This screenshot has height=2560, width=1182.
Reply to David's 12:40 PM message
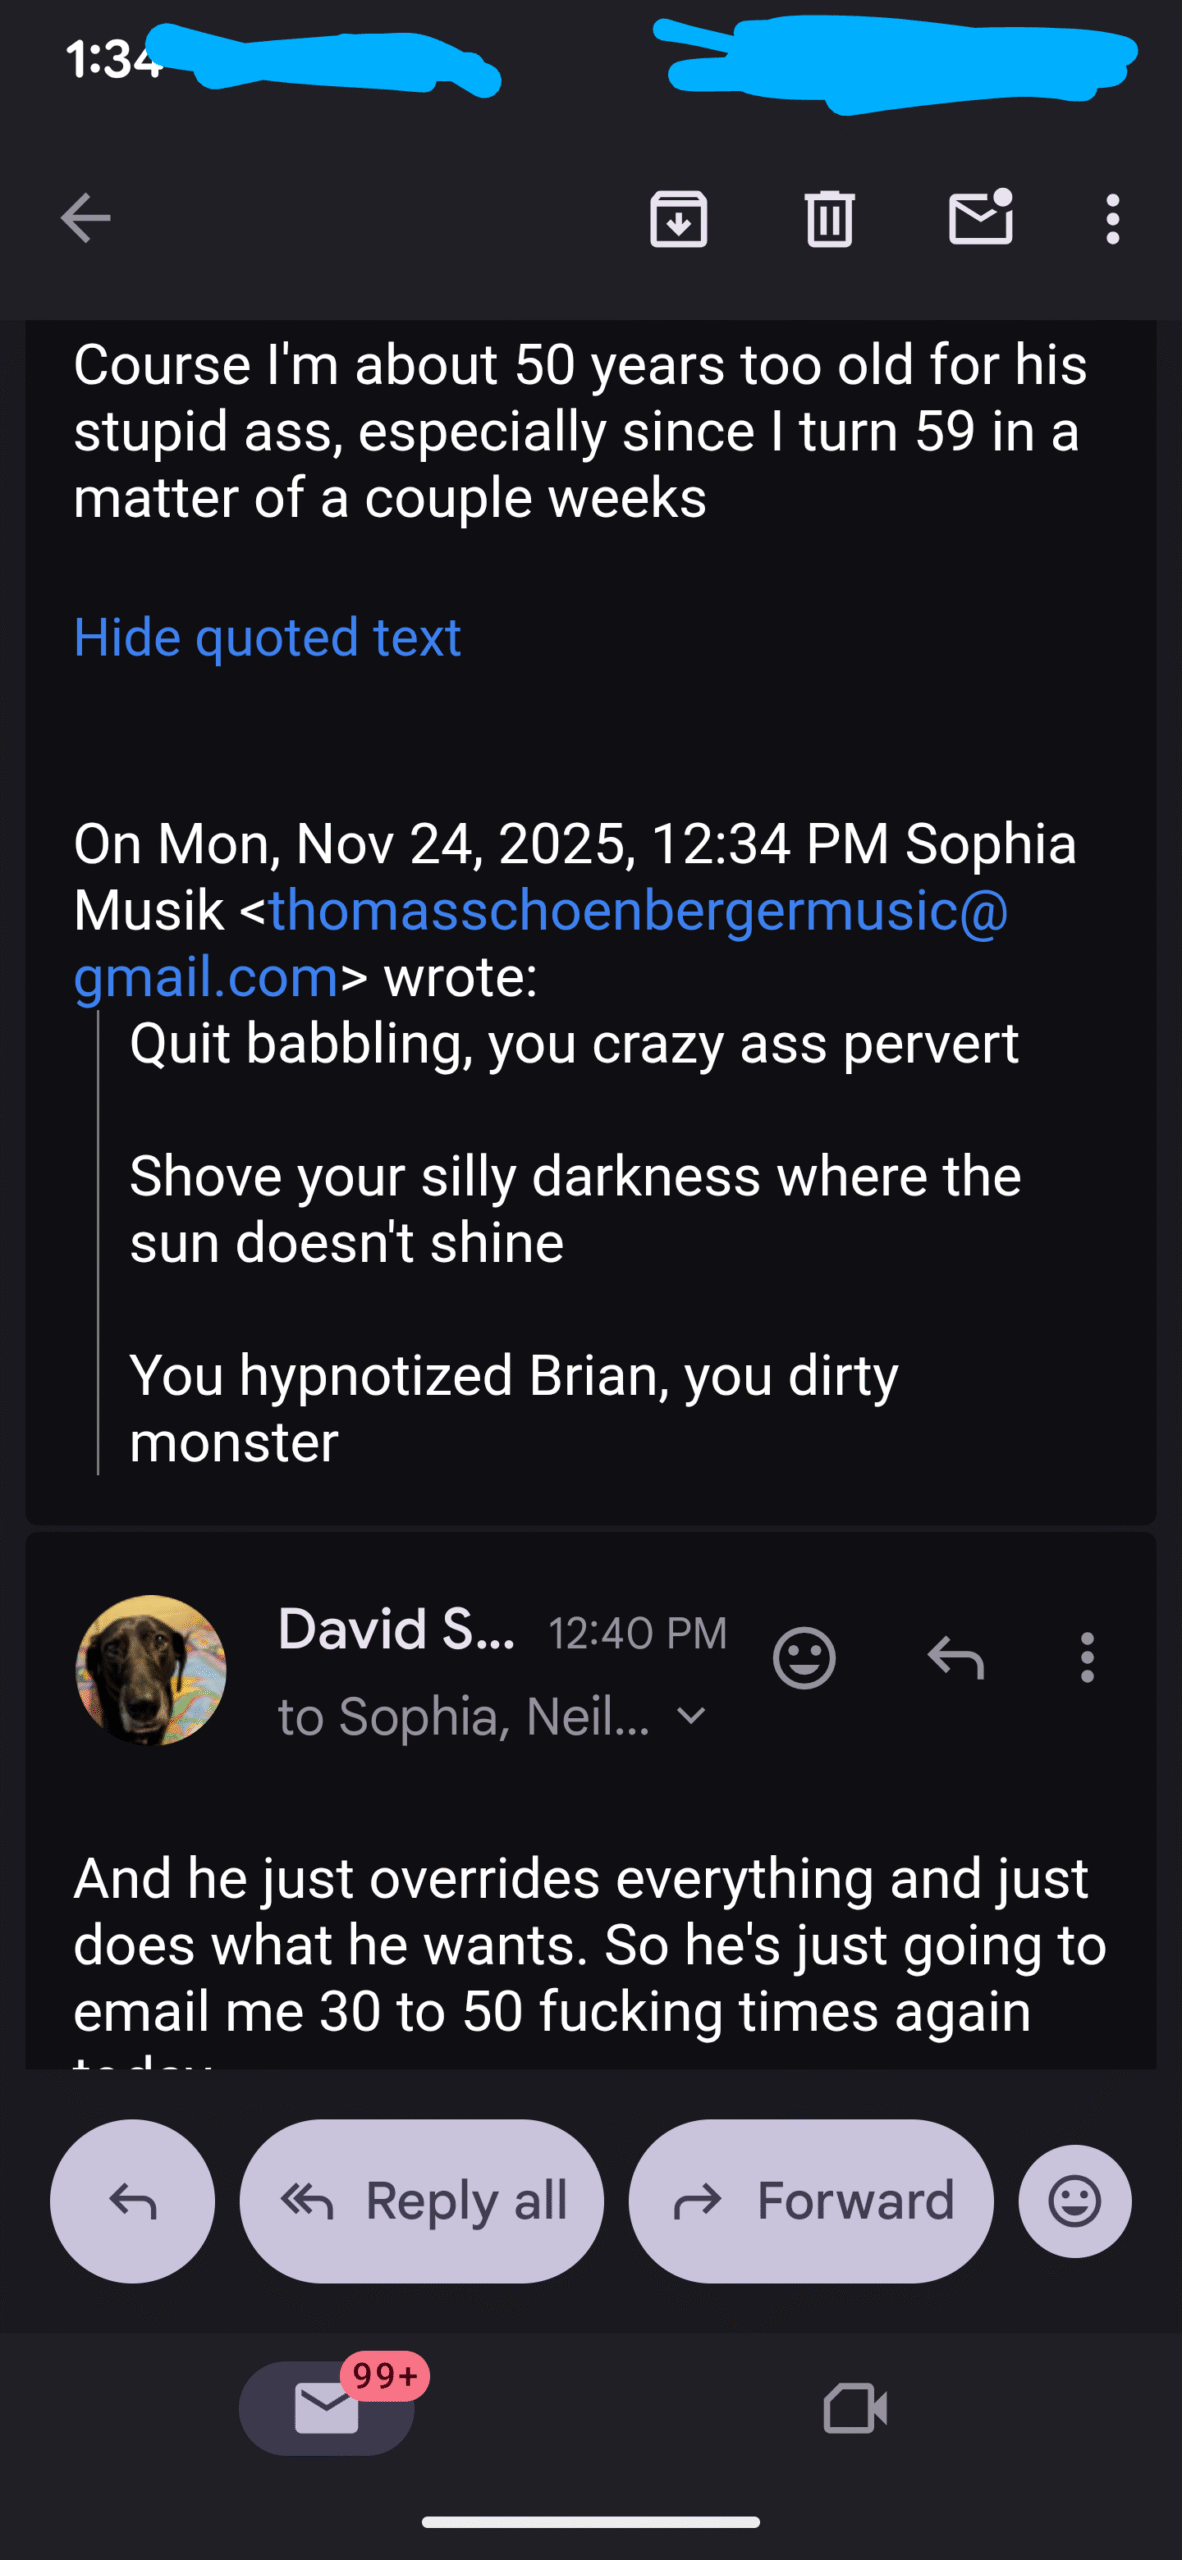point(955,1658)
